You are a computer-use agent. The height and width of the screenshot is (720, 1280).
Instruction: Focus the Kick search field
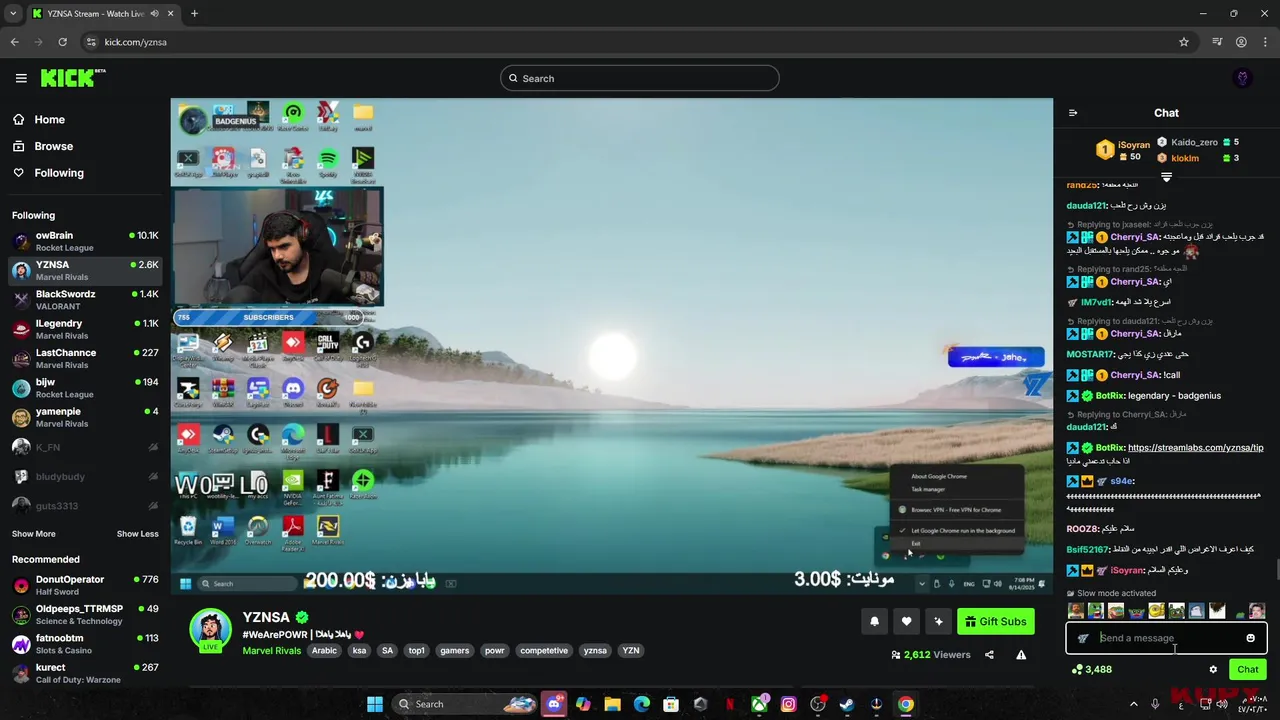point(640,78)
